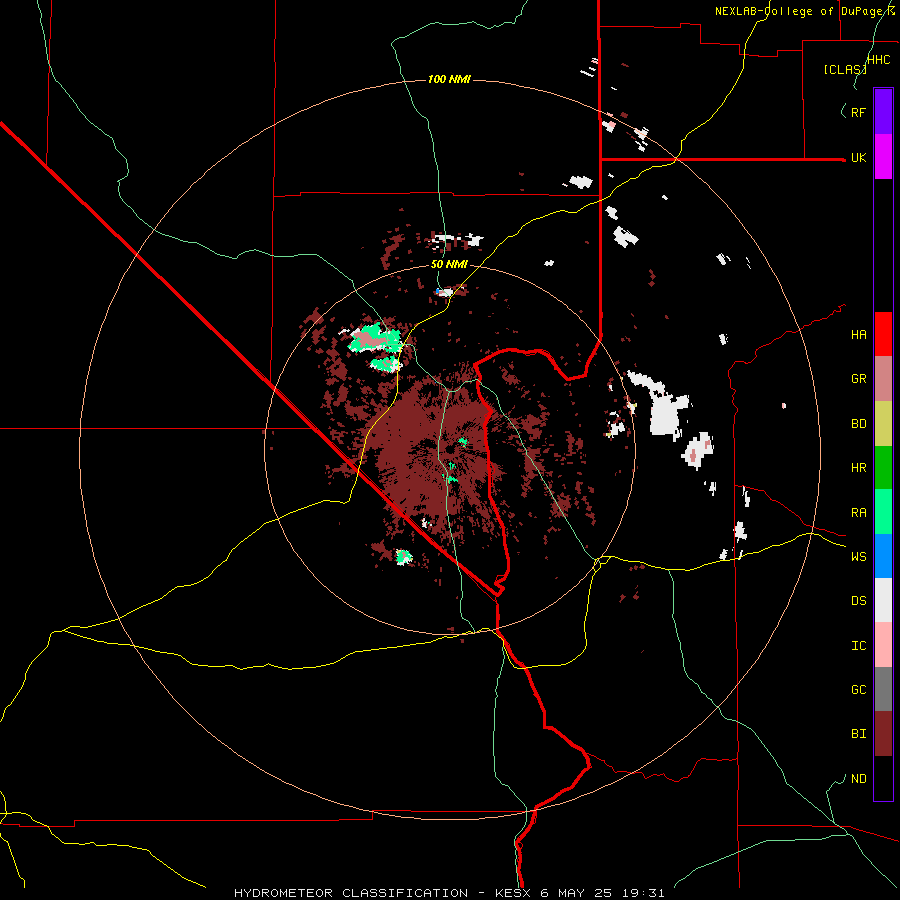Click the BI dark red legend swatch
Screen dimensions: 900x900
883,734
